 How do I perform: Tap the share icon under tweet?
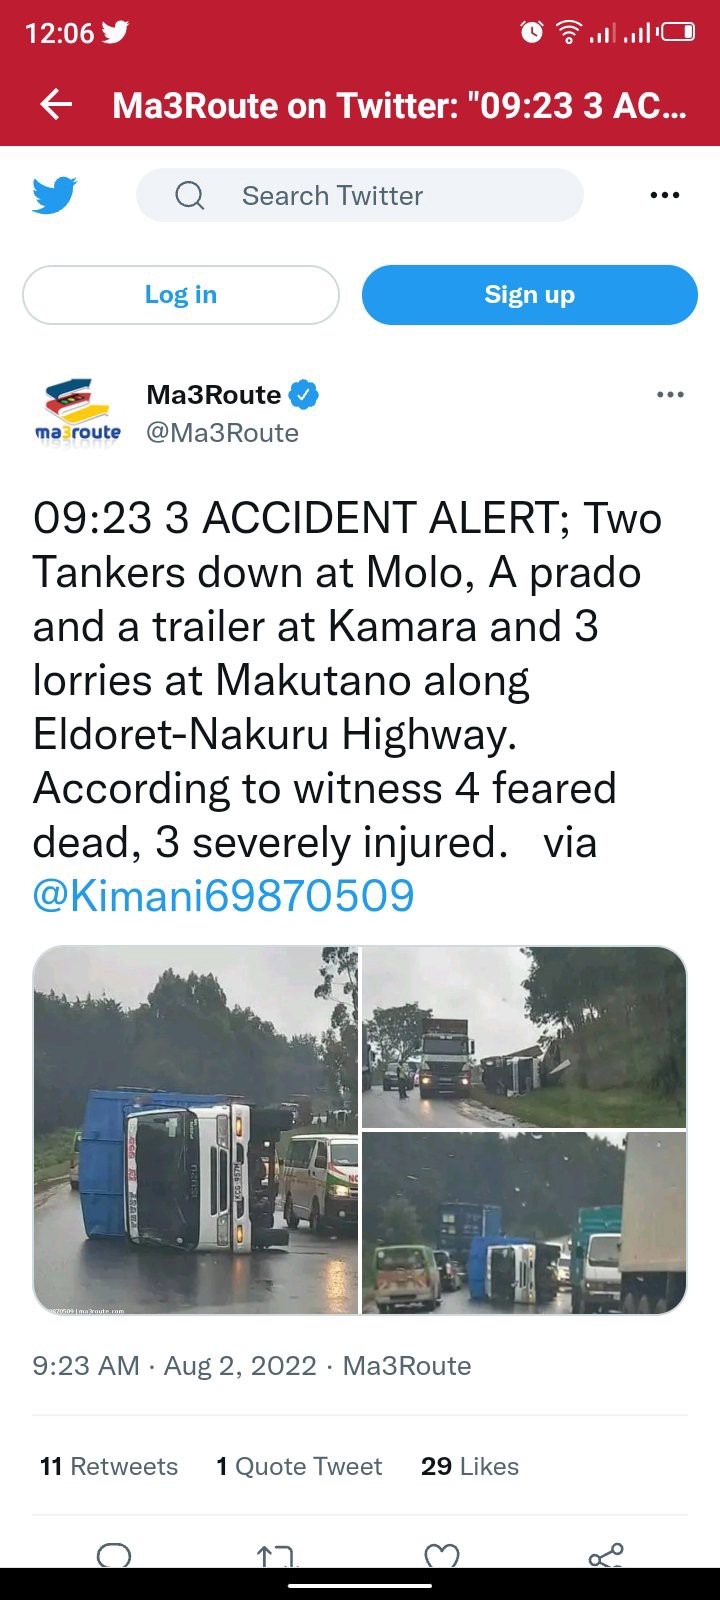click(x=606, y=1556)
